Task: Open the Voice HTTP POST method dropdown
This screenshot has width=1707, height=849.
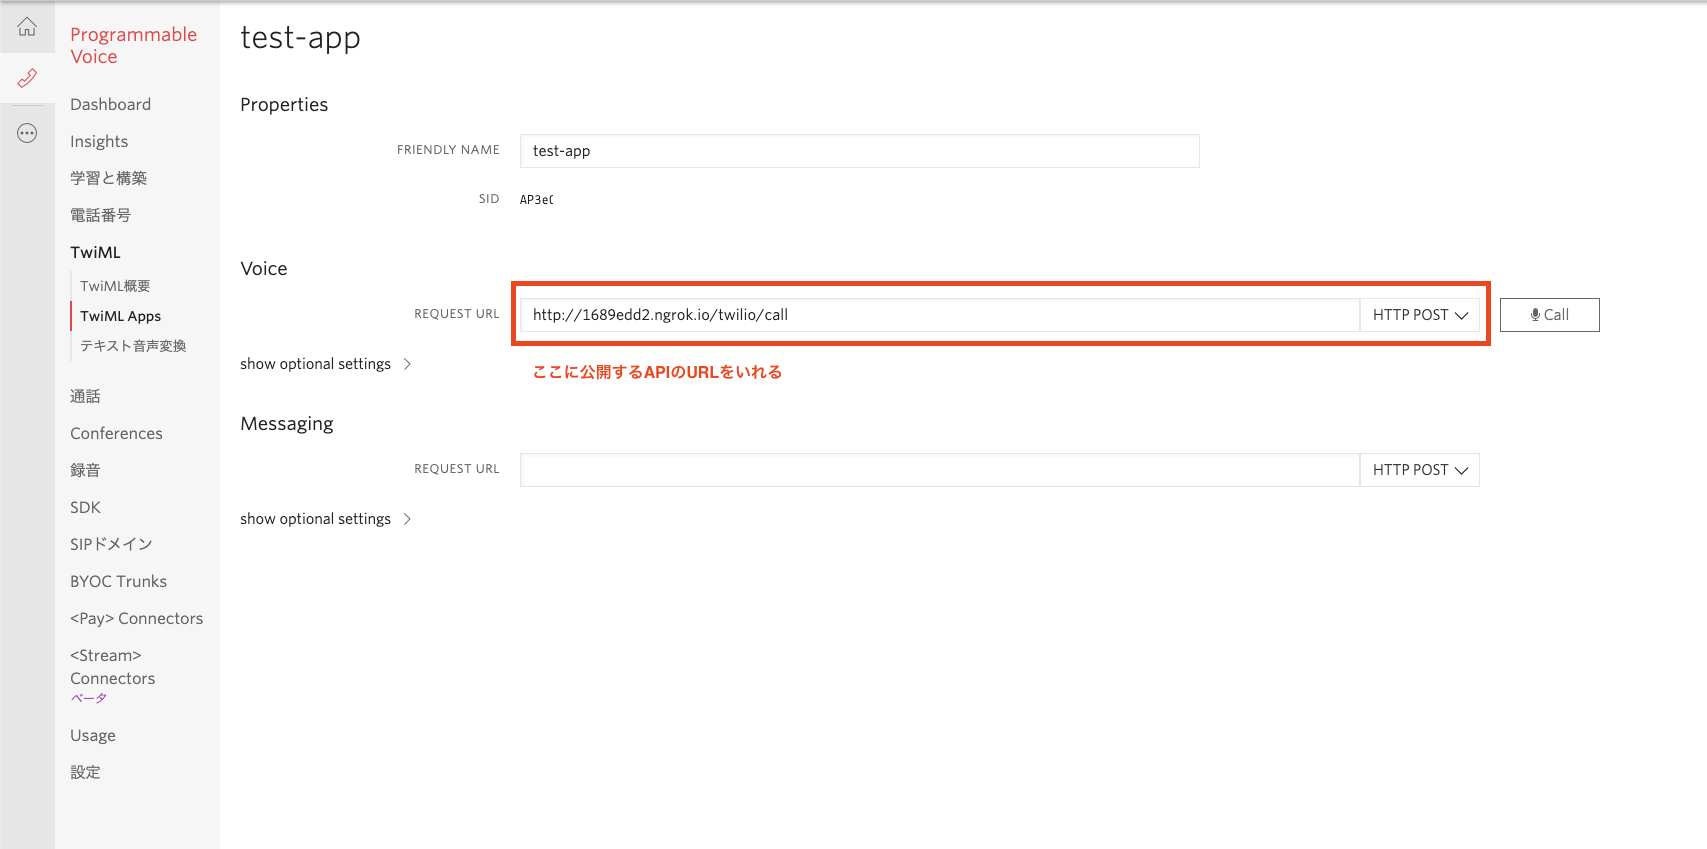Action: (1419, 315)
